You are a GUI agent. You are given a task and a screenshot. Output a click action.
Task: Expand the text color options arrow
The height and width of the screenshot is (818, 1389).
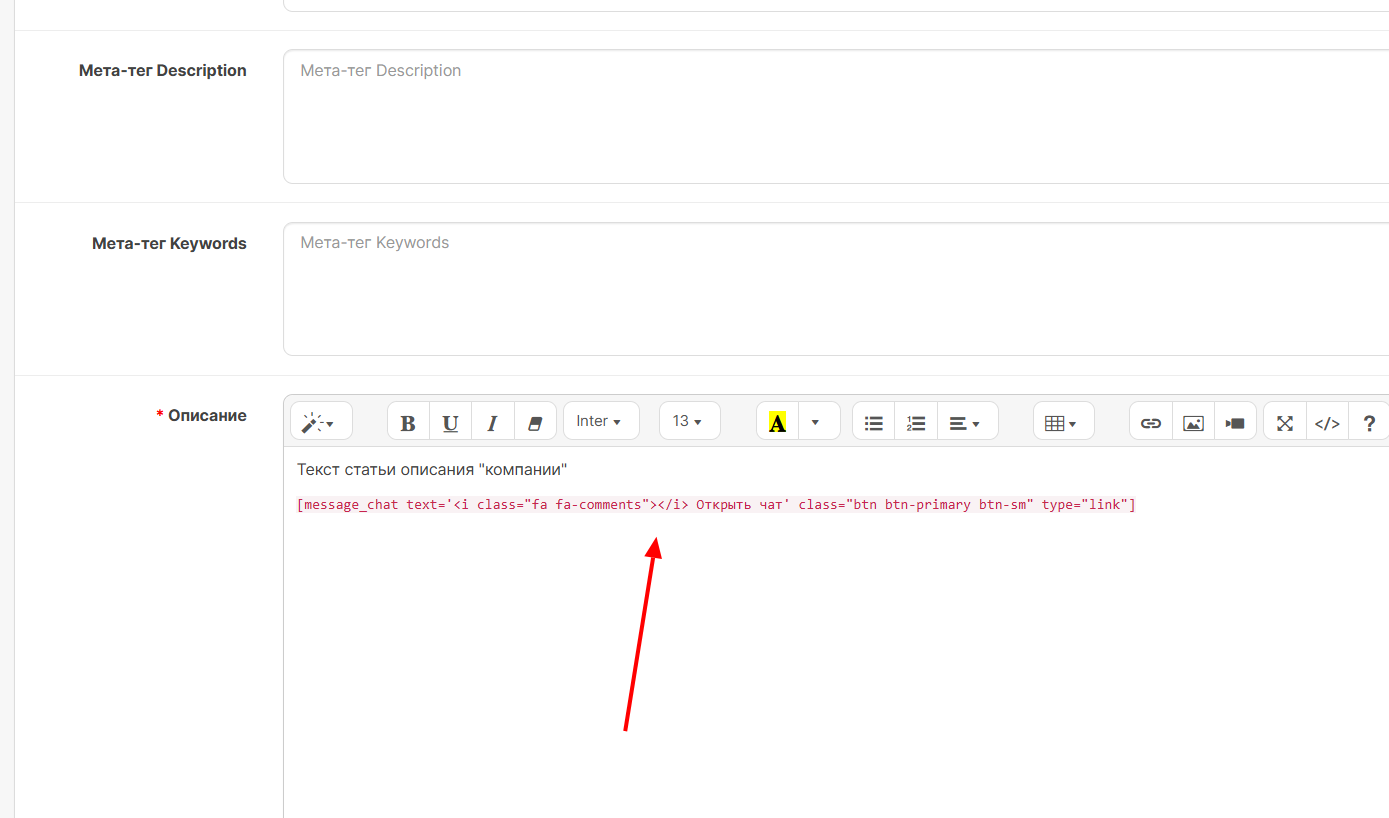tap(816, 422)
